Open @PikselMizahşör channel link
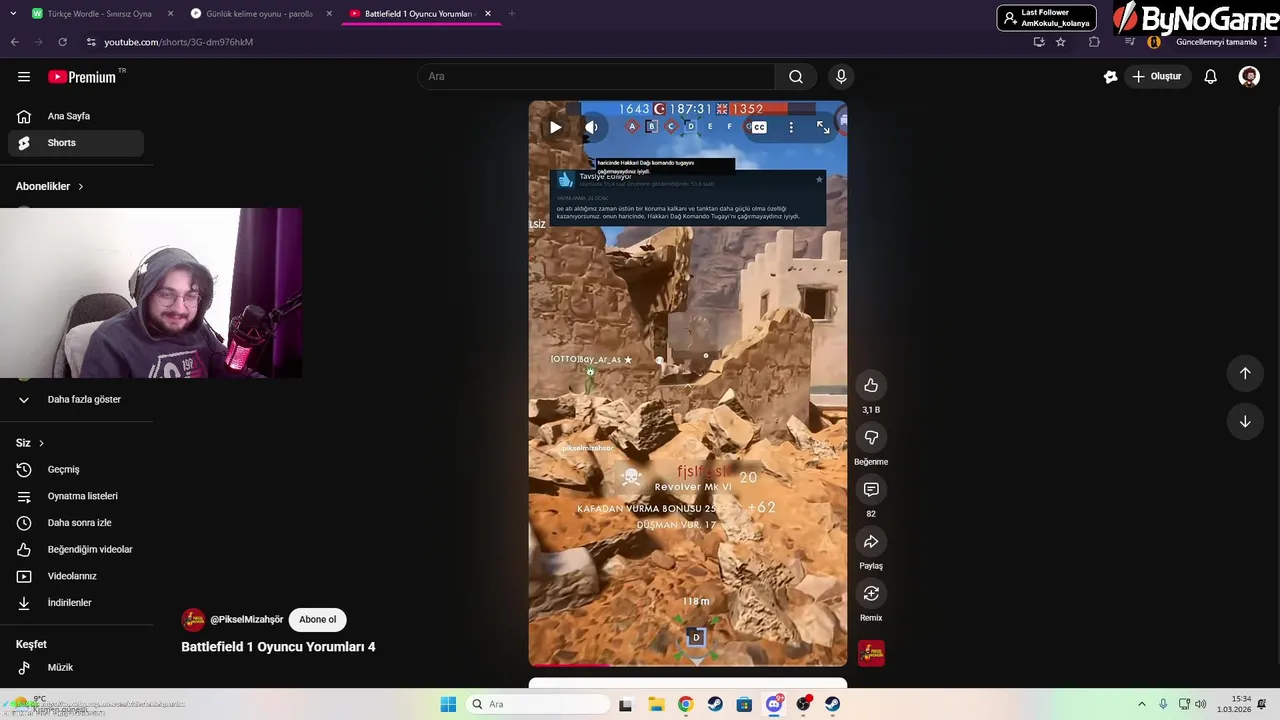1280x720 pixels. (246, 620)
